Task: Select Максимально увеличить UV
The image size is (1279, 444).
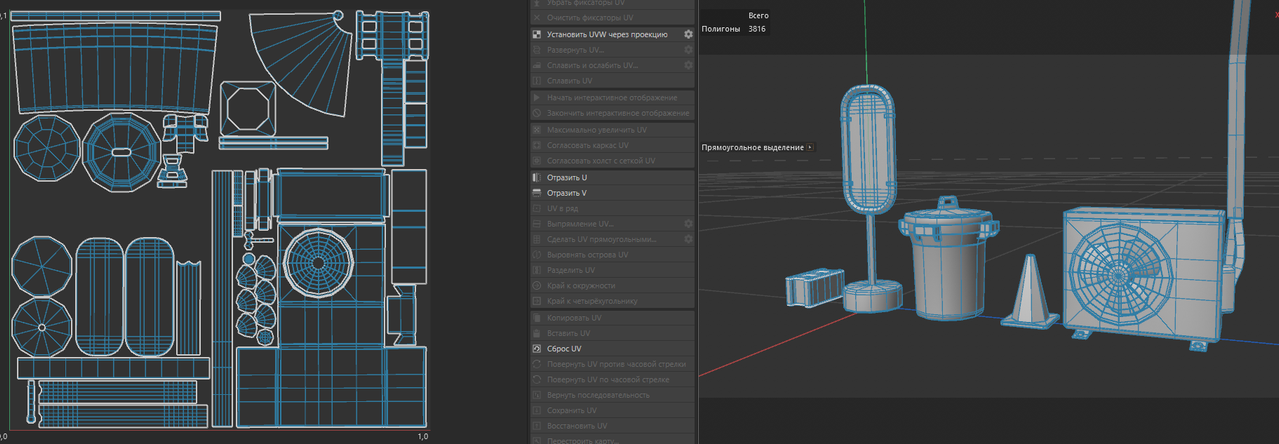Action: click(612, 130)
